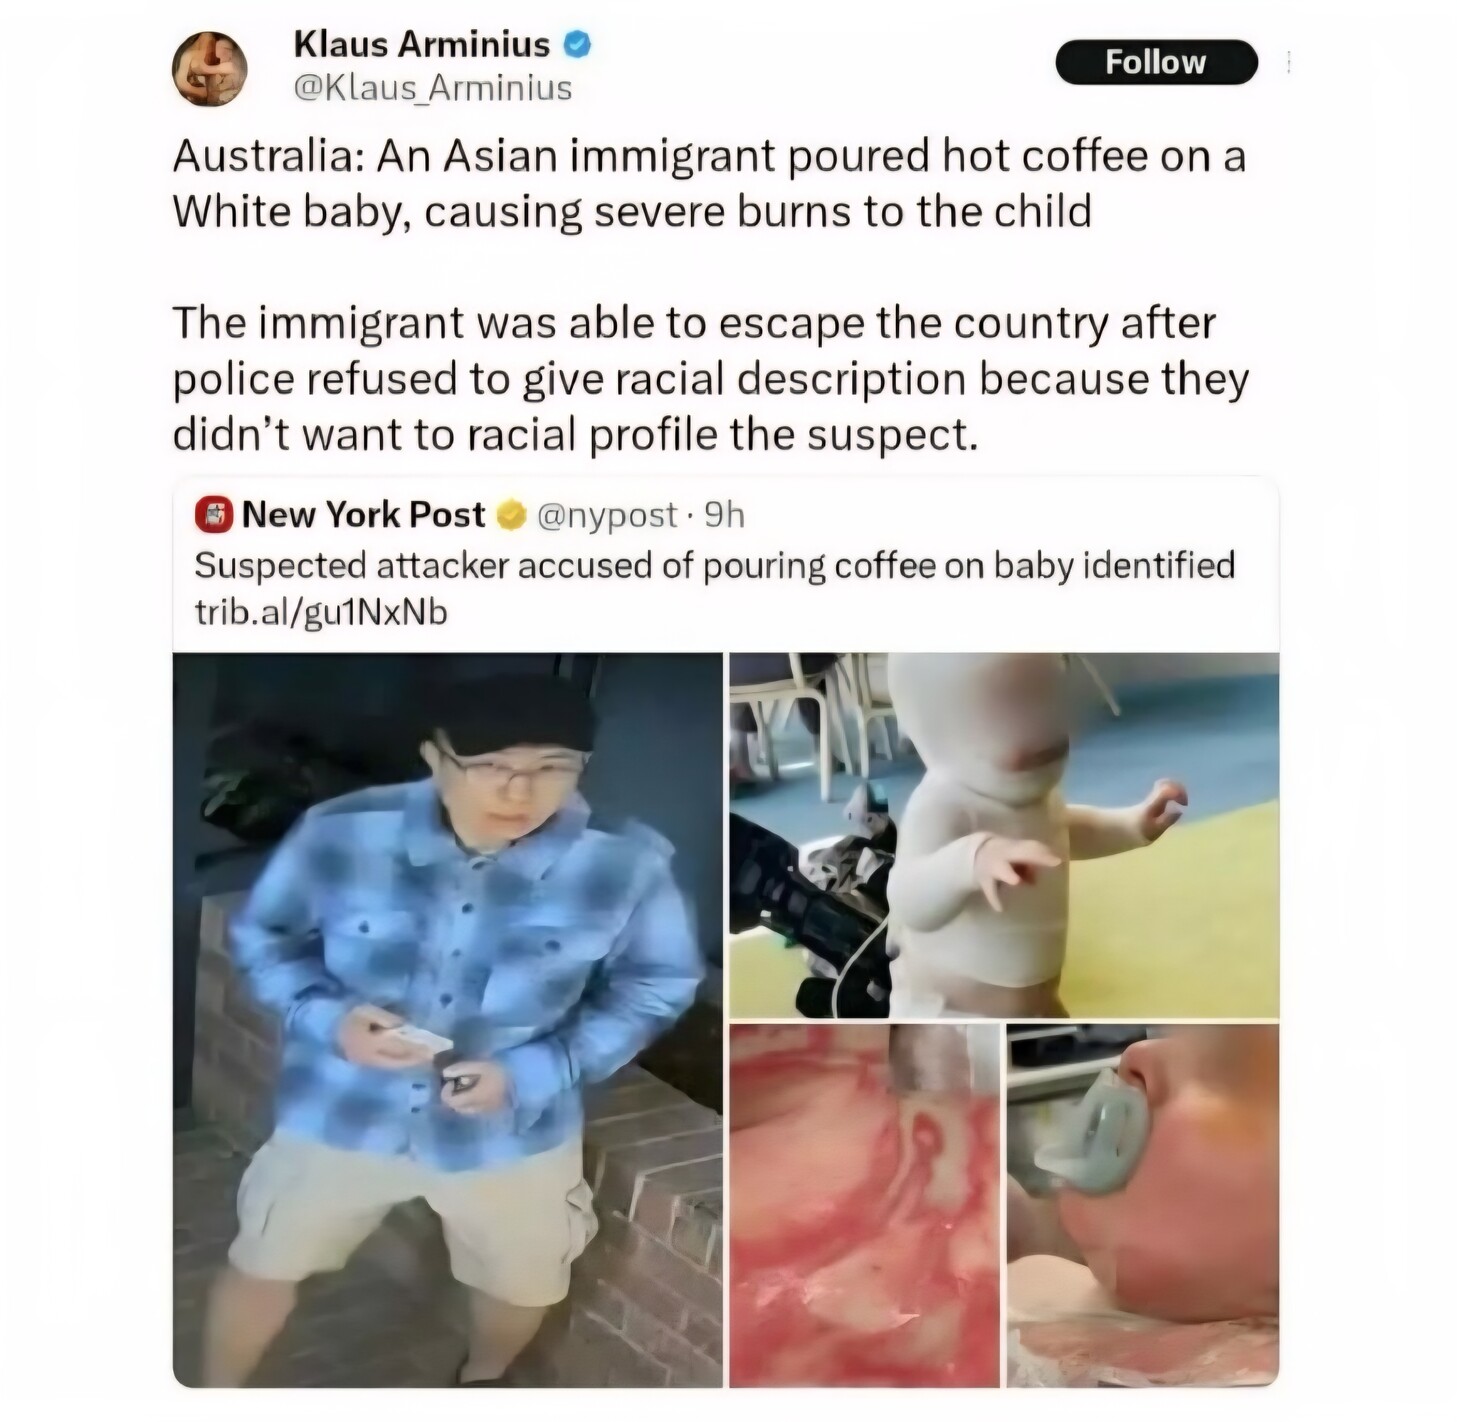1457x1422 pixels.
Task: Click the @nypost handle
Action: tap(607, 515)
